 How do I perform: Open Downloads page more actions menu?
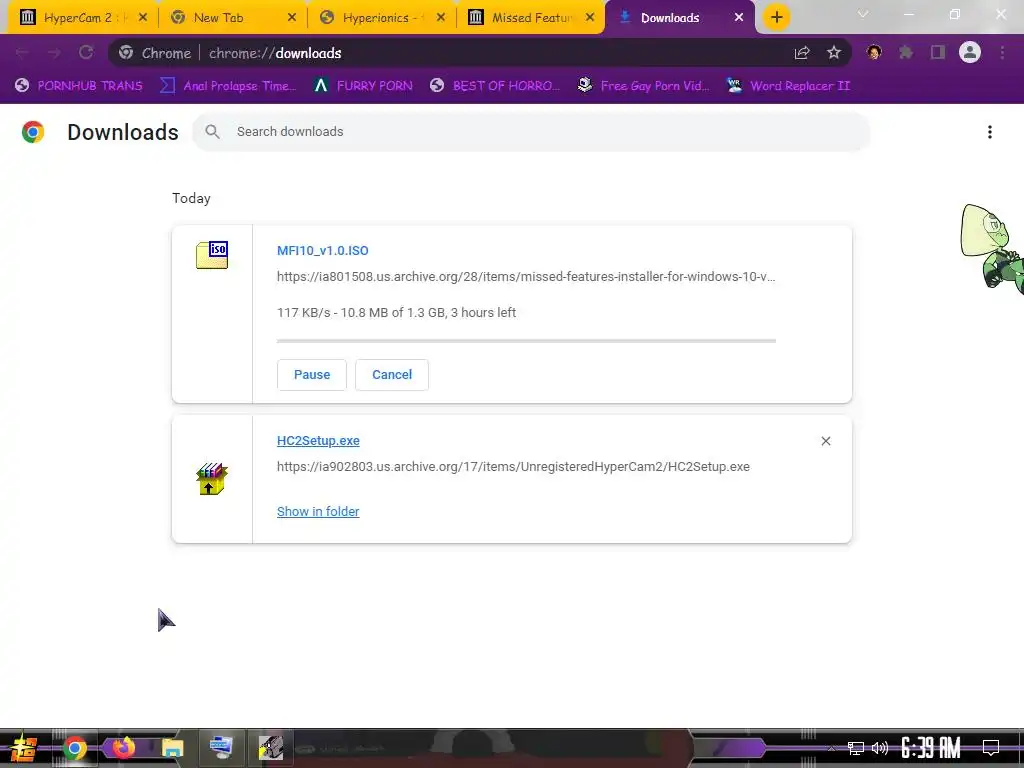point(990,132)
